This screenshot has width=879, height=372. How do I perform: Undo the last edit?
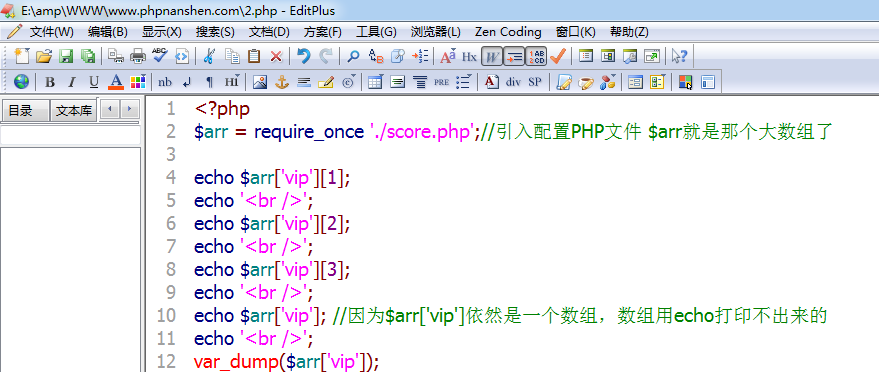point(303,56)
